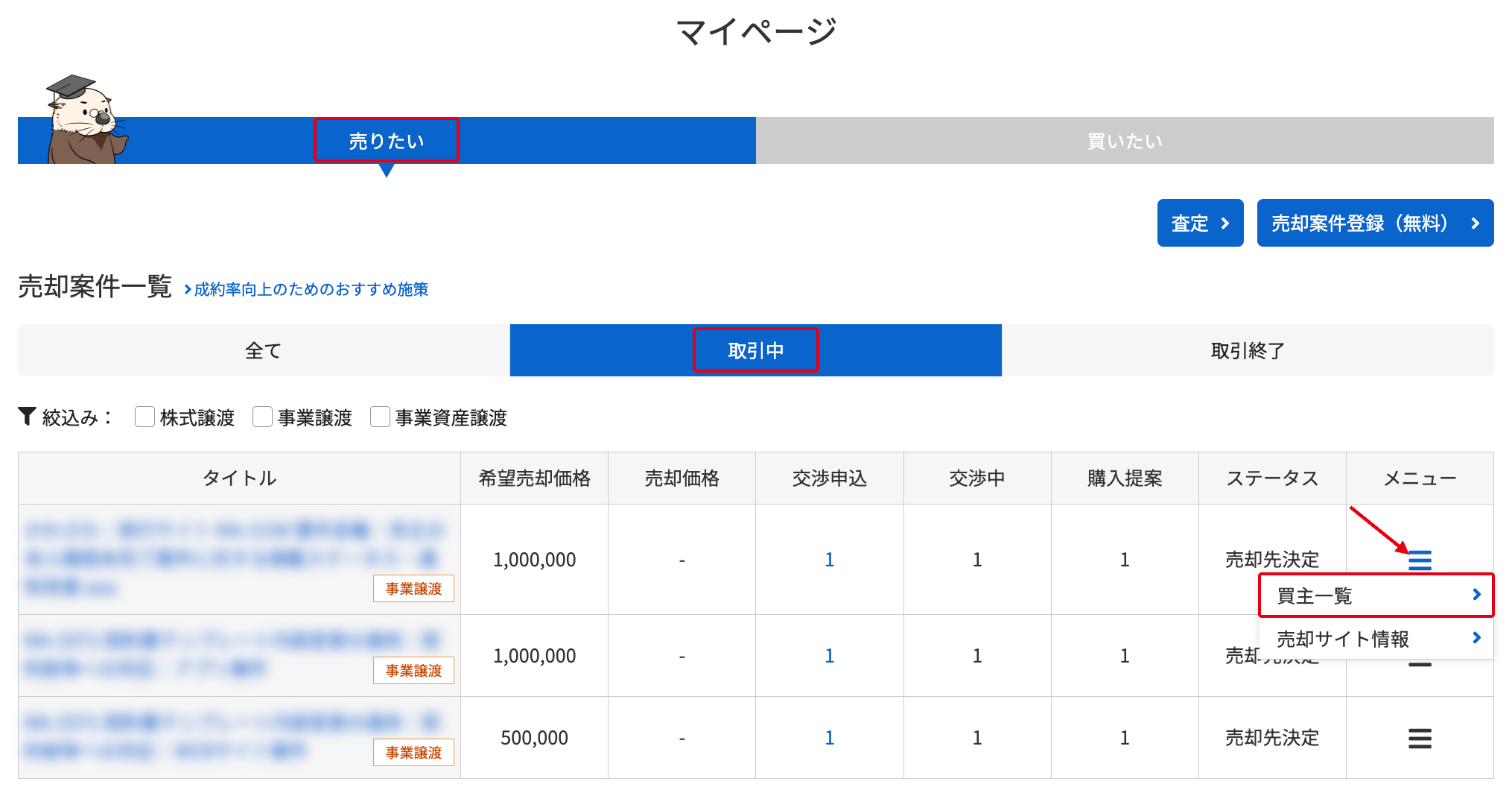Click 売却先決定 status in the 500,000 row

pyautogui.click(x=1272, y=738)
